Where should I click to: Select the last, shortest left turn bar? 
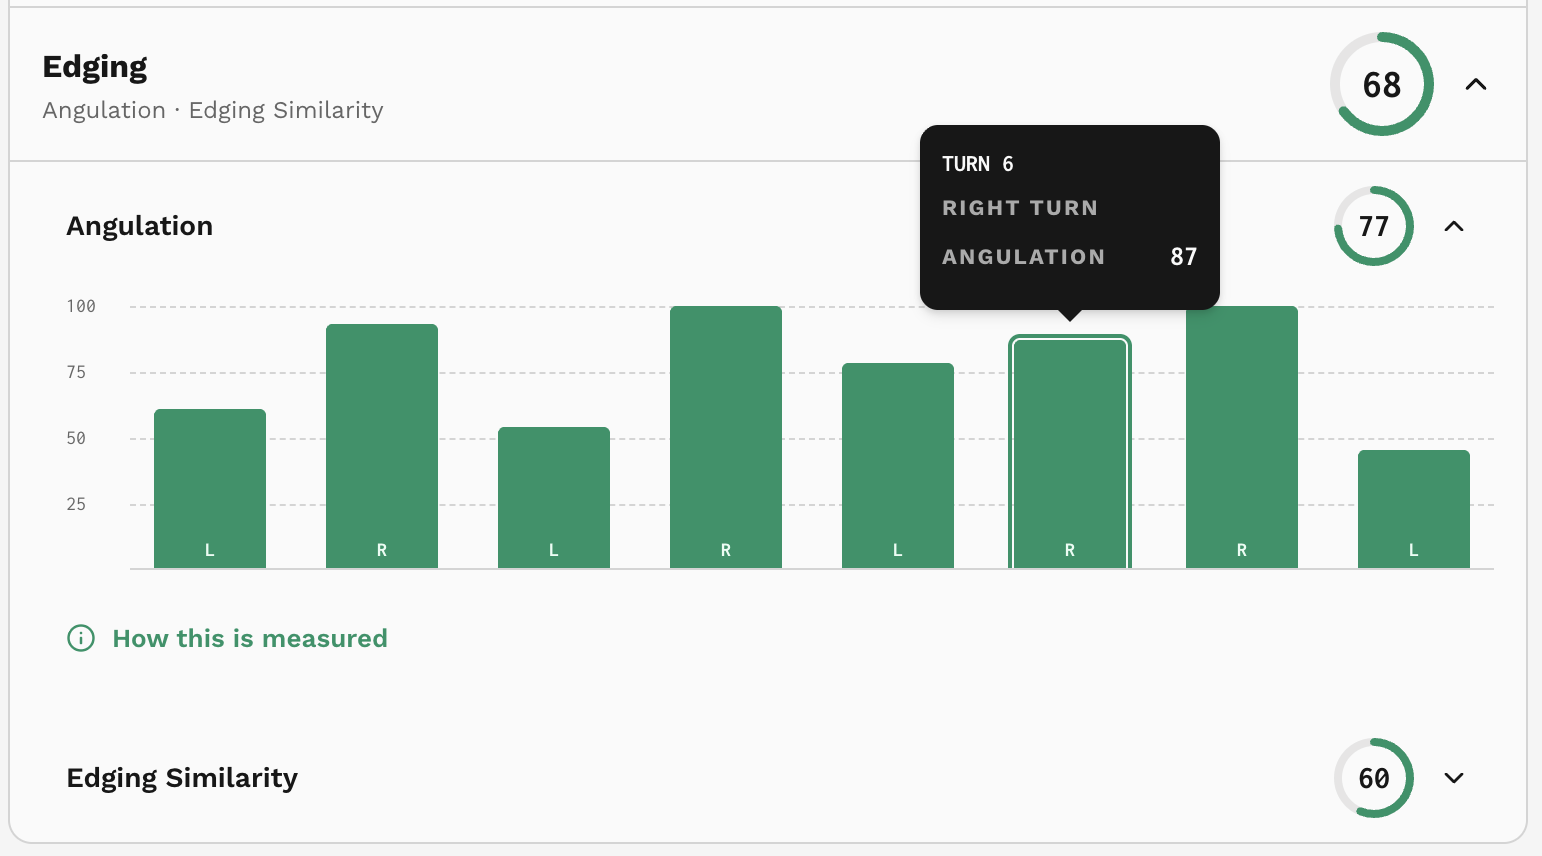(1414, 510)
